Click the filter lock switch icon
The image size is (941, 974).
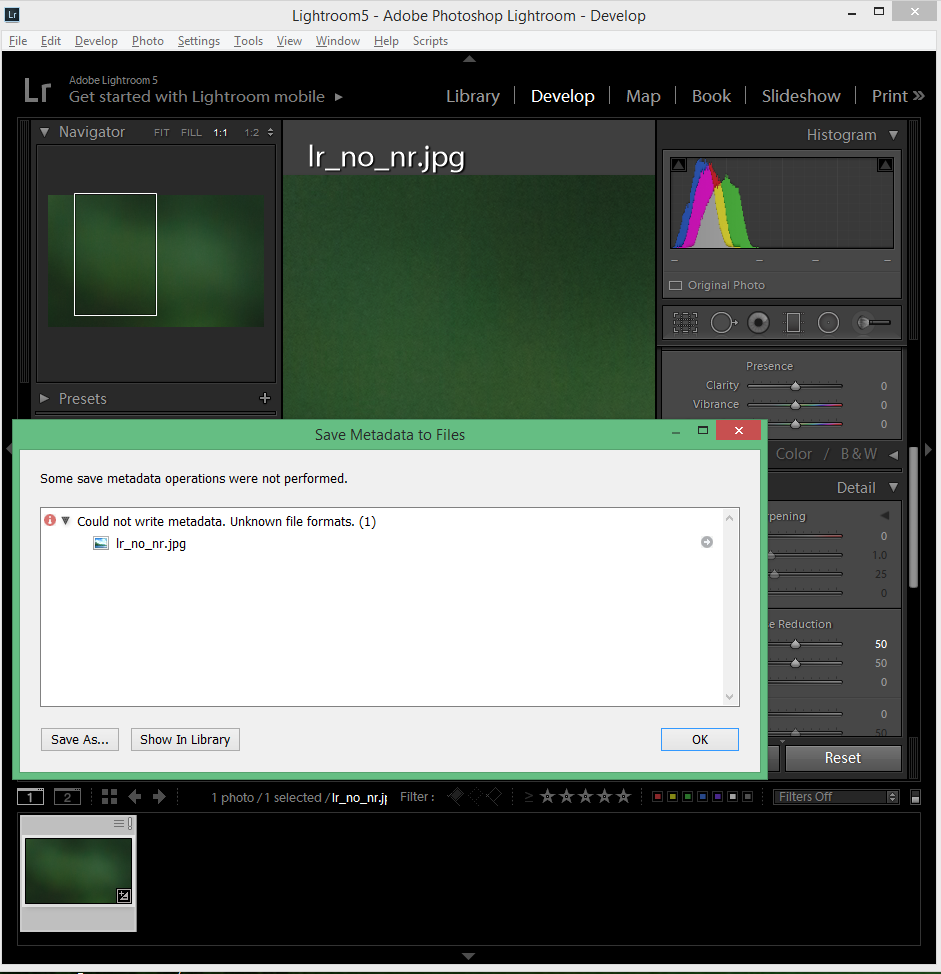click(x=915, y=798)
